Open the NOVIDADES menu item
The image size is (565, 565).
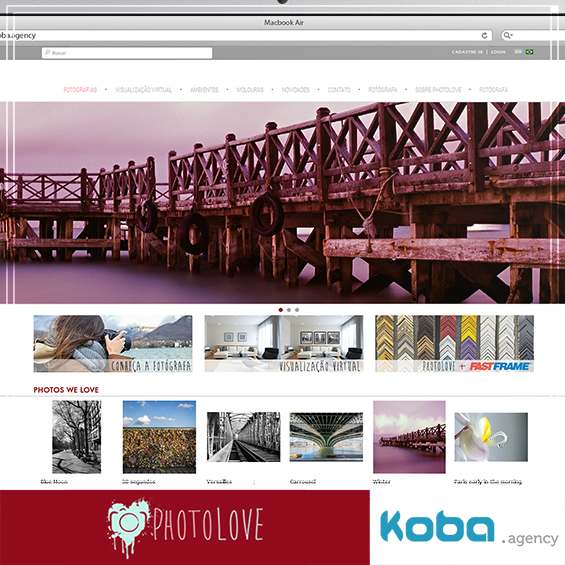(295, 90)
